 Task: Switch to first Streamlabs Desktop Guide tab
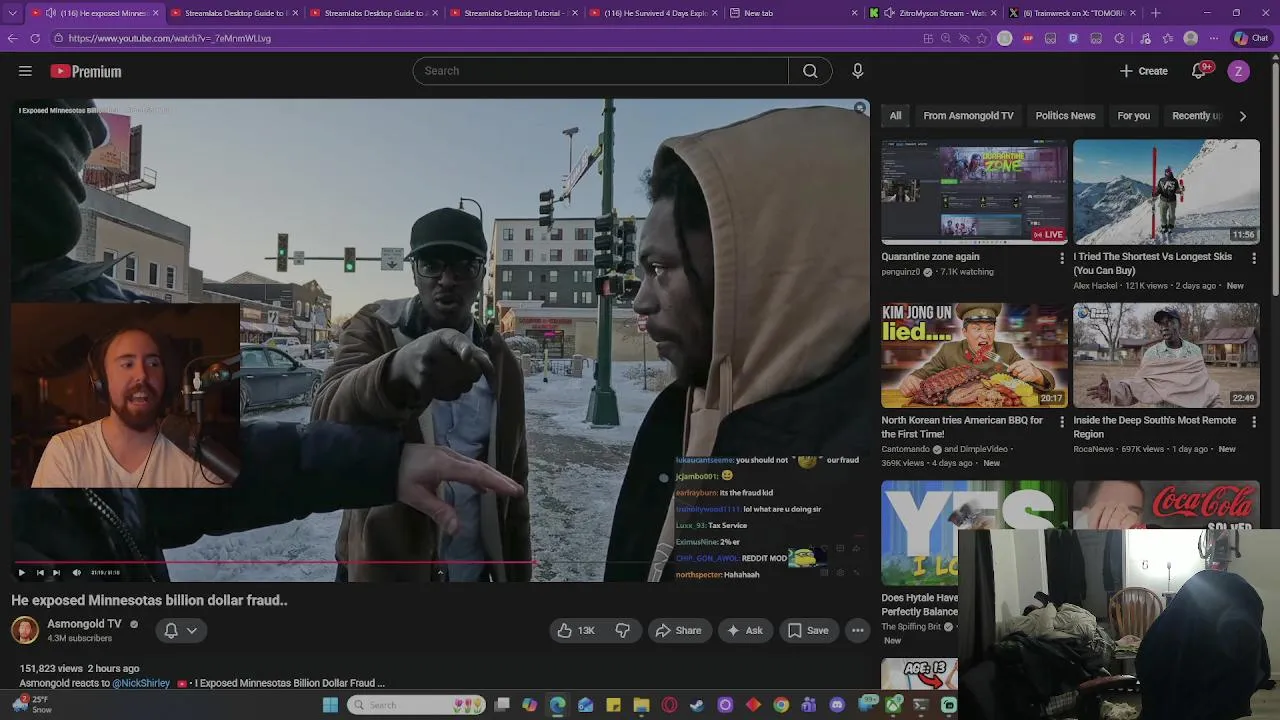point(233,13)
